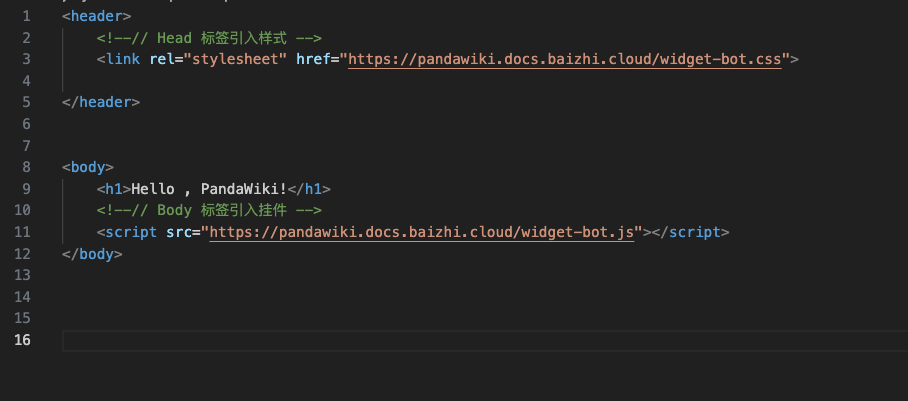Image resolution: width=908 pixels, height=401 pixels.
Task: Click the link tag name
Action: (x=122, y=59)
